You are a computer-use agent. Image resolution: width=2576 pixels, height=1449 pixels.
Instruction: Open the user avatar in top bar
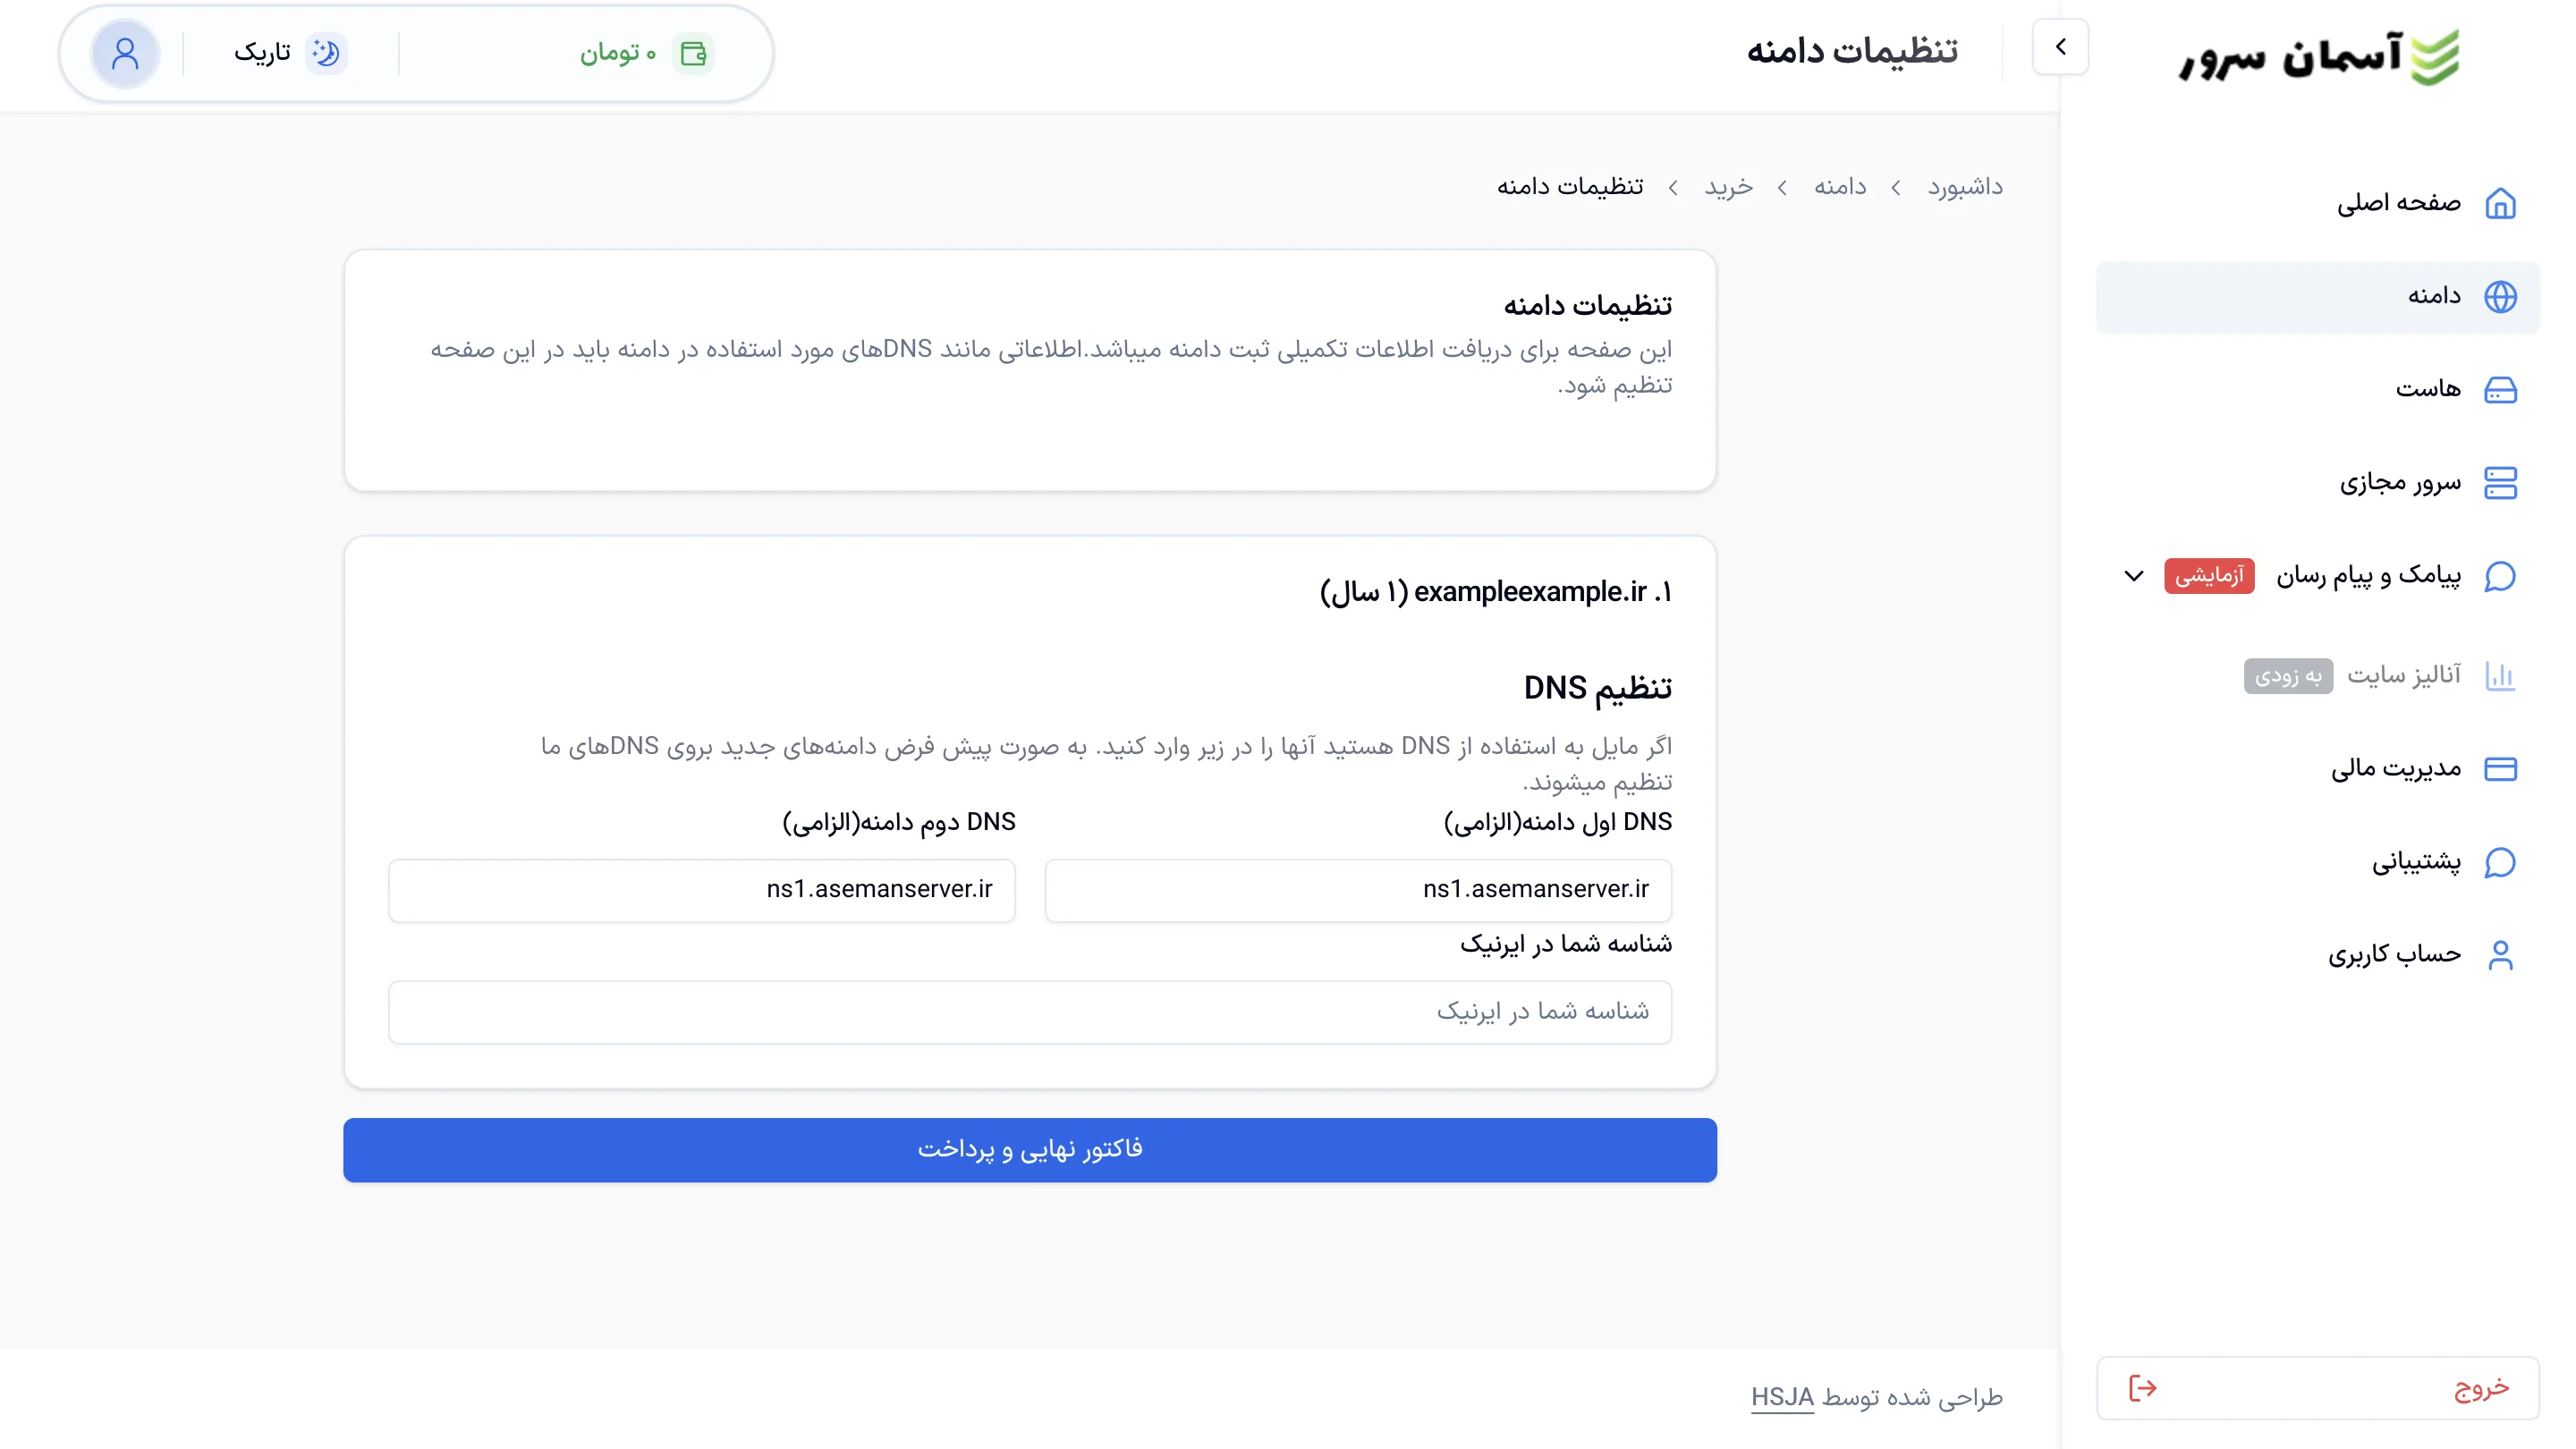124,53
